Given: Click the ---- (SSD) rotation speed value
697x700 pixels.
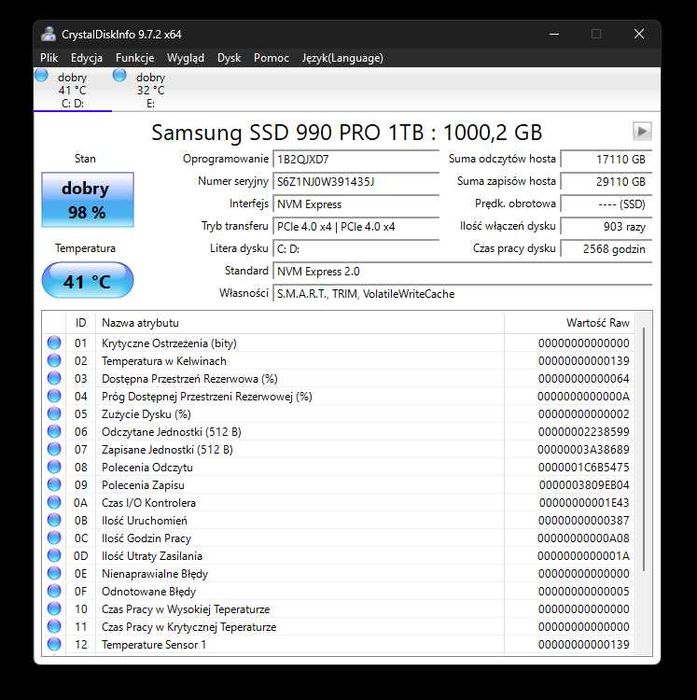Looking at the screenshot, I should pyautogui.click(x=606, y=204).
